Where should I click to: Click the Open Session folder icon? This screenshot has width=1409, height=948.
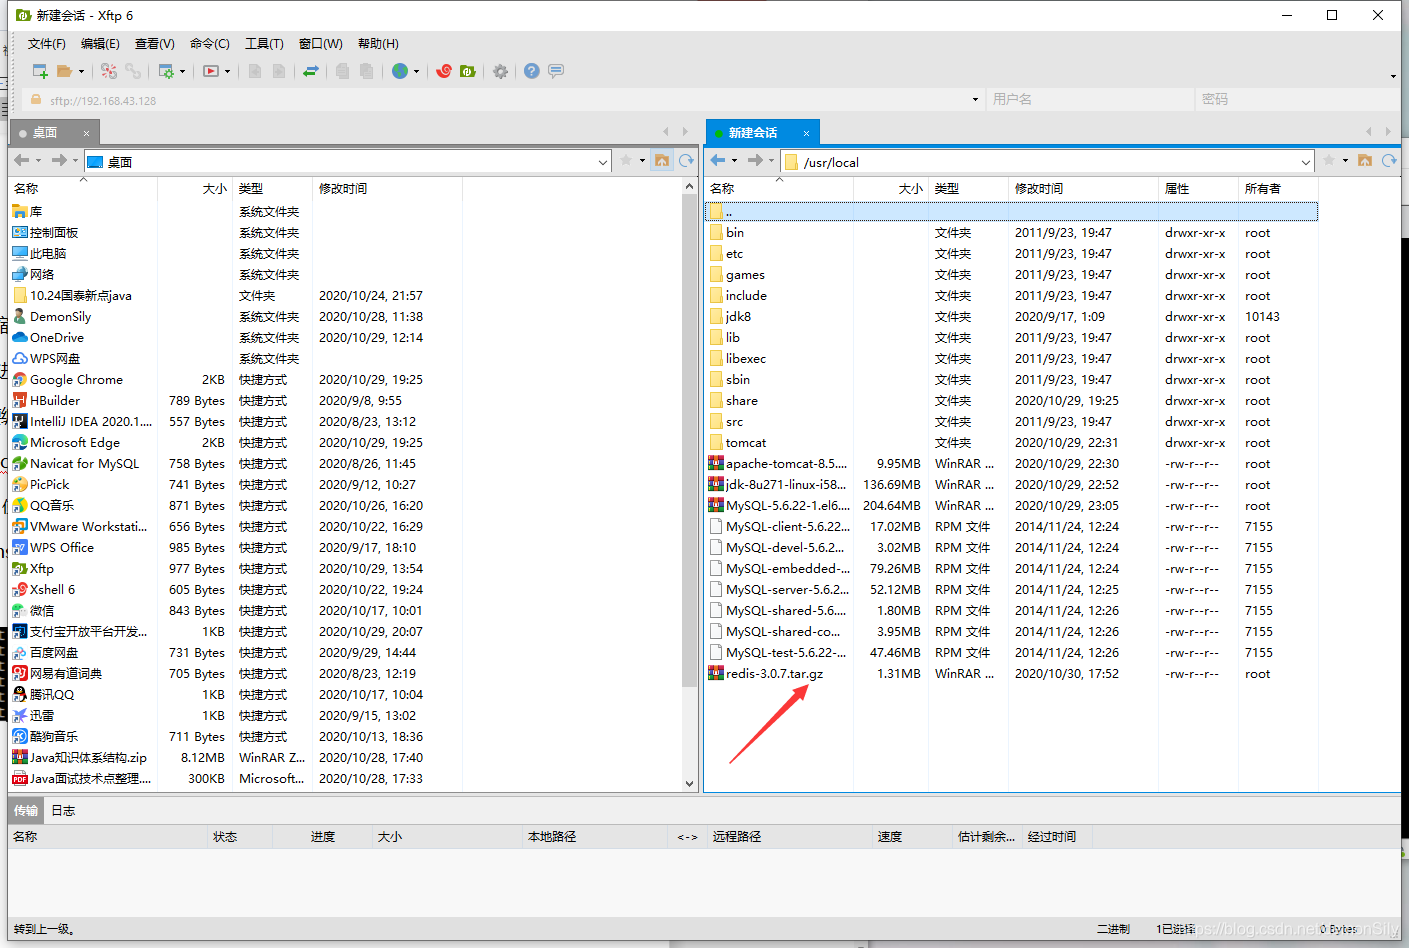[64, 71]
